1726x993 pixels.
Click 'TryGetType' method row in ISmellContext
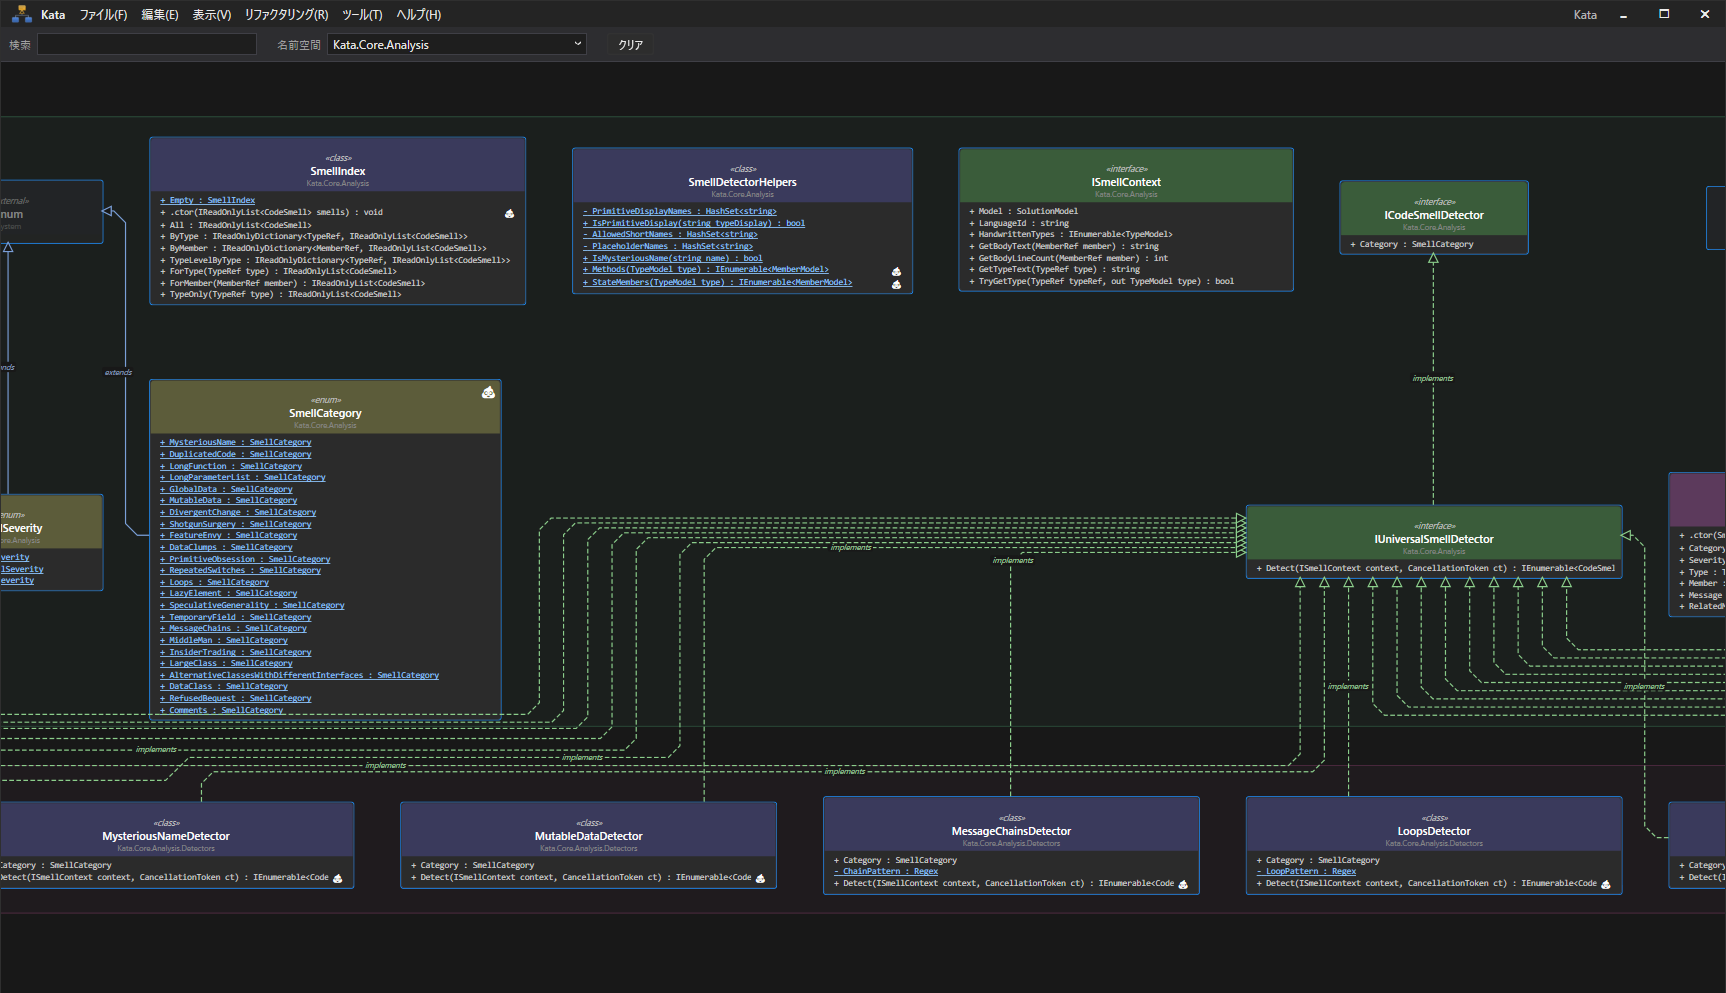(x=1102, y=281)
